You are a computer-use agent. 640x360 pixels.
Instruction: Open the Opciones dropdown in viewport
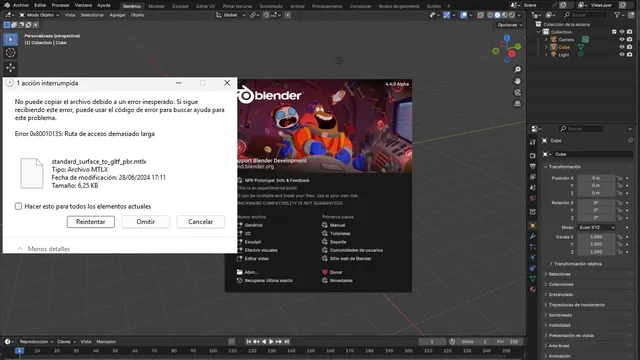click(510, 25)
